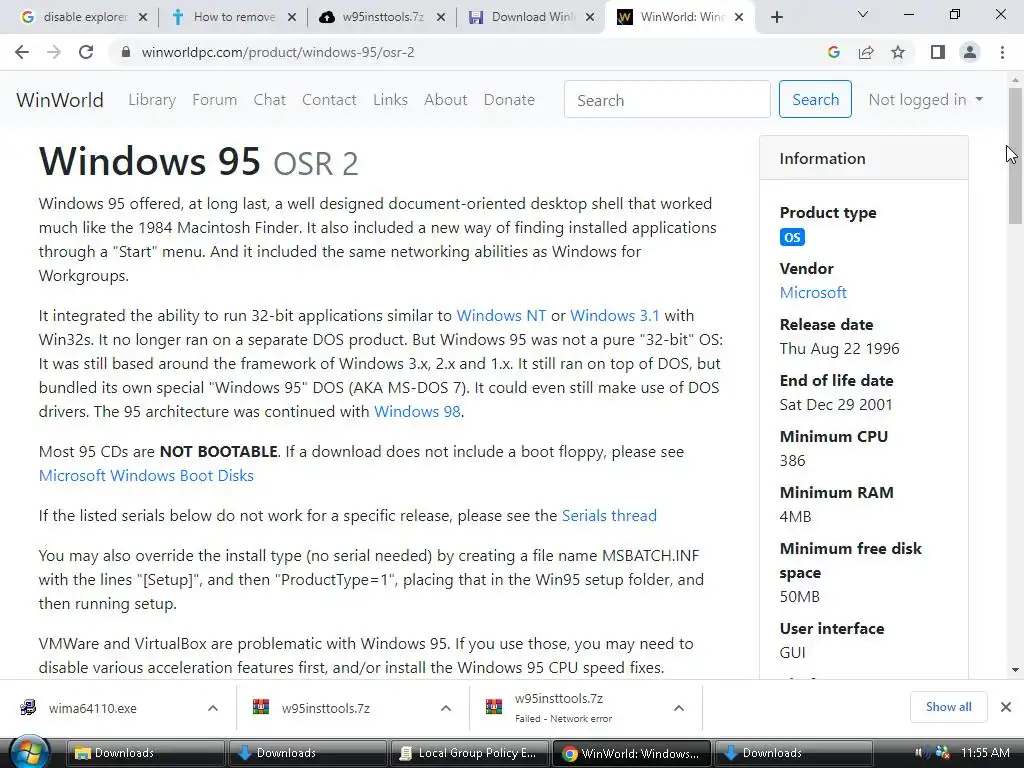Focus the site Search input field
Screen dimensions: 1024x768
[667, 99]
